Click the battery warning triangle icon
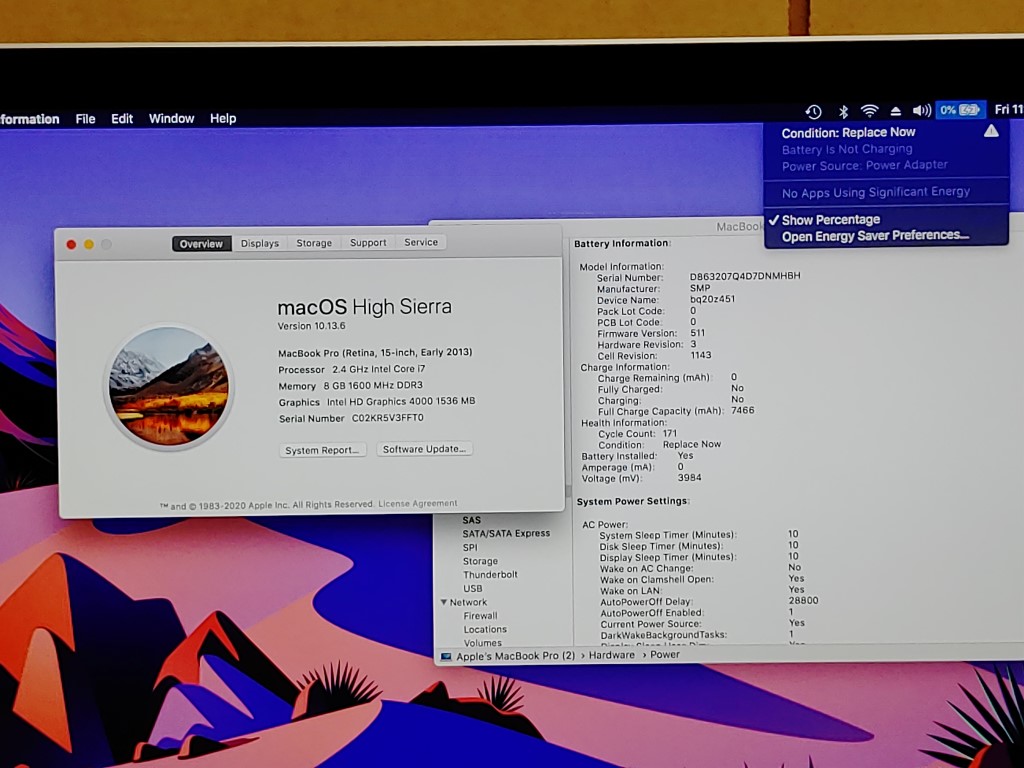Viewport: 1024px width, 768px height. (991, 131)
